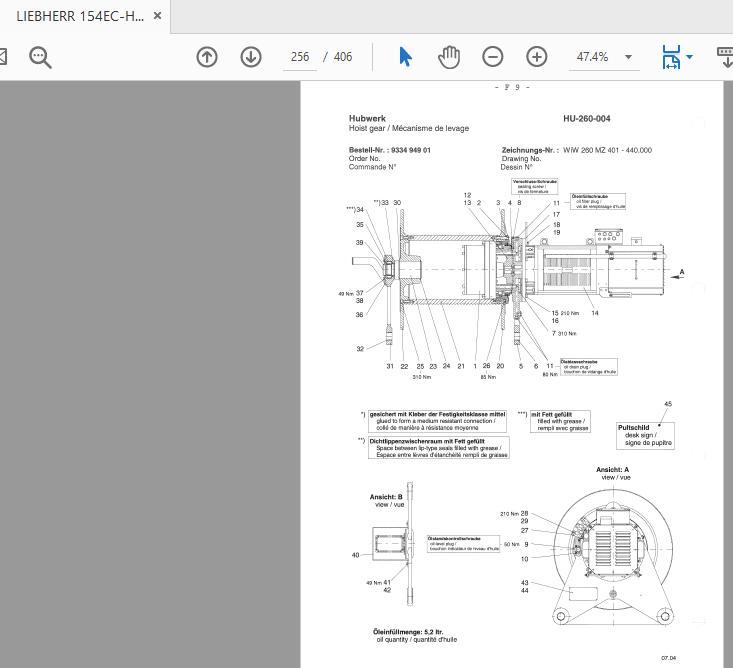Click the scrolling mode icon at toolbar end

(x=726, y=57)
